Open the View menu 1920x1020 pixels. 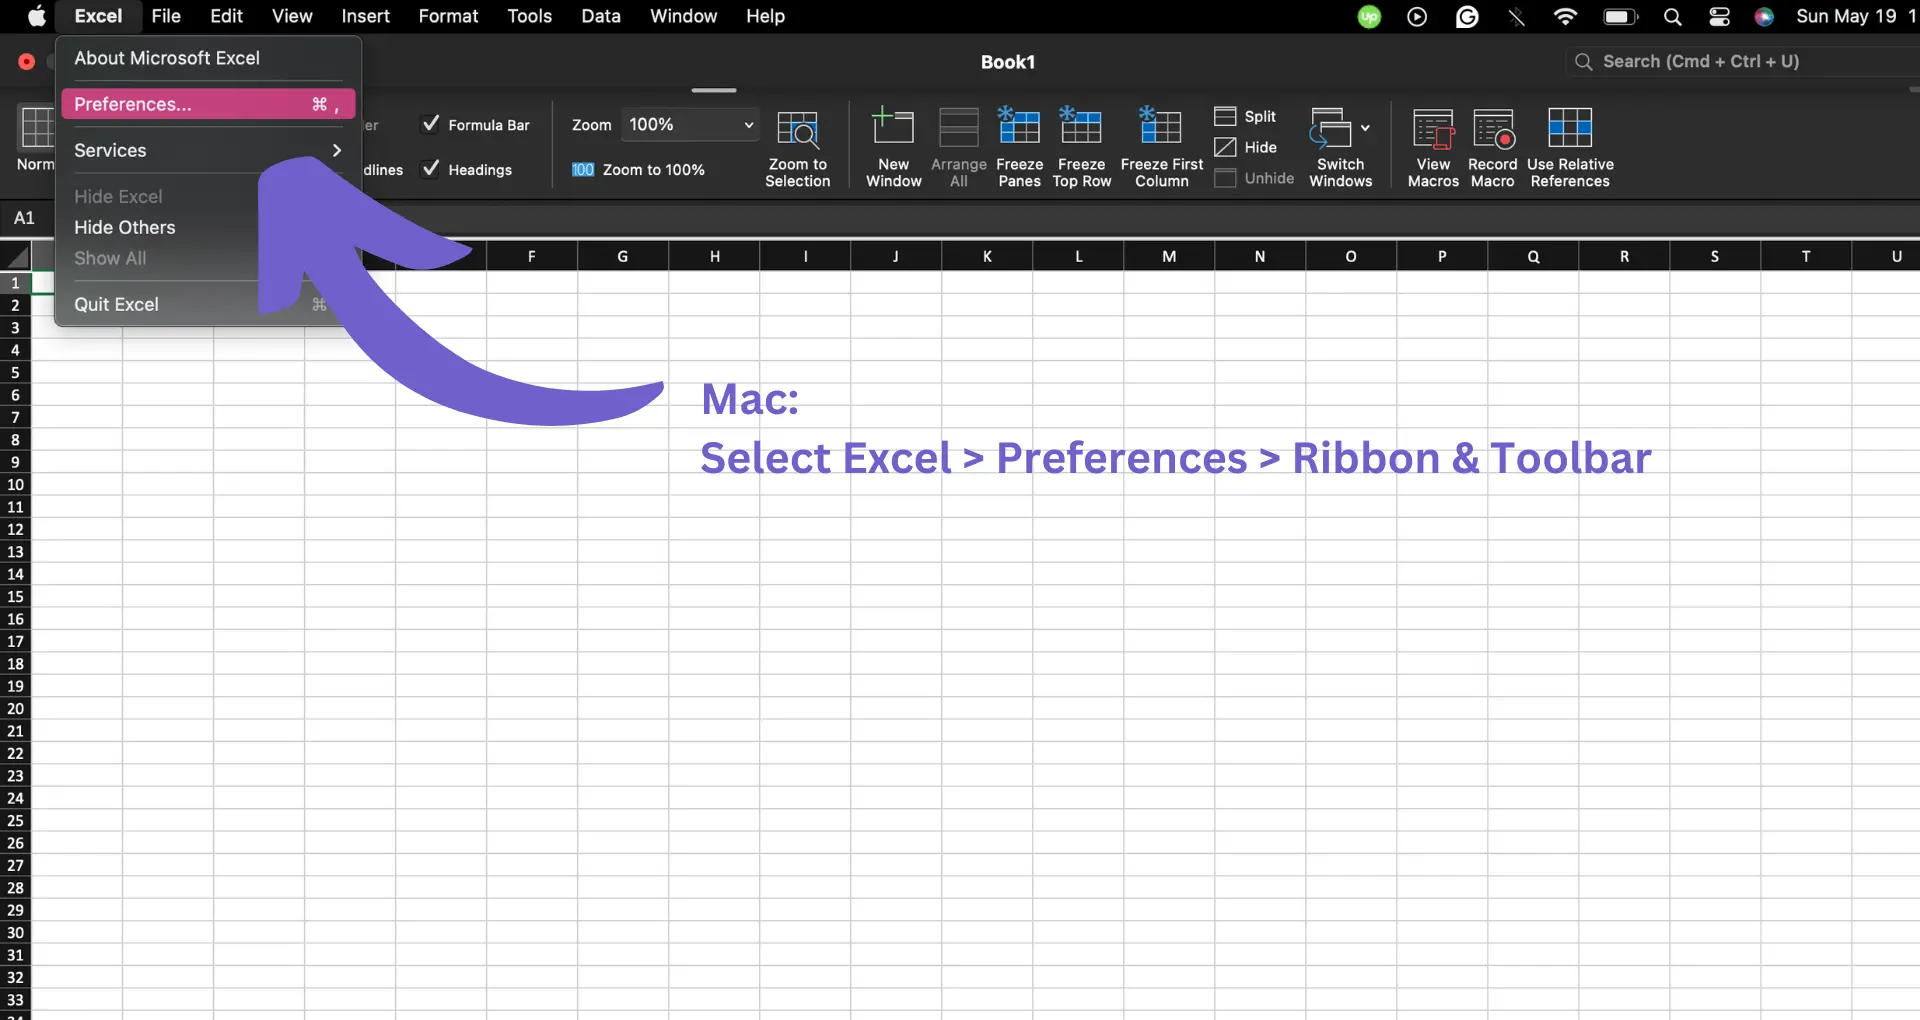click(292, 16)
